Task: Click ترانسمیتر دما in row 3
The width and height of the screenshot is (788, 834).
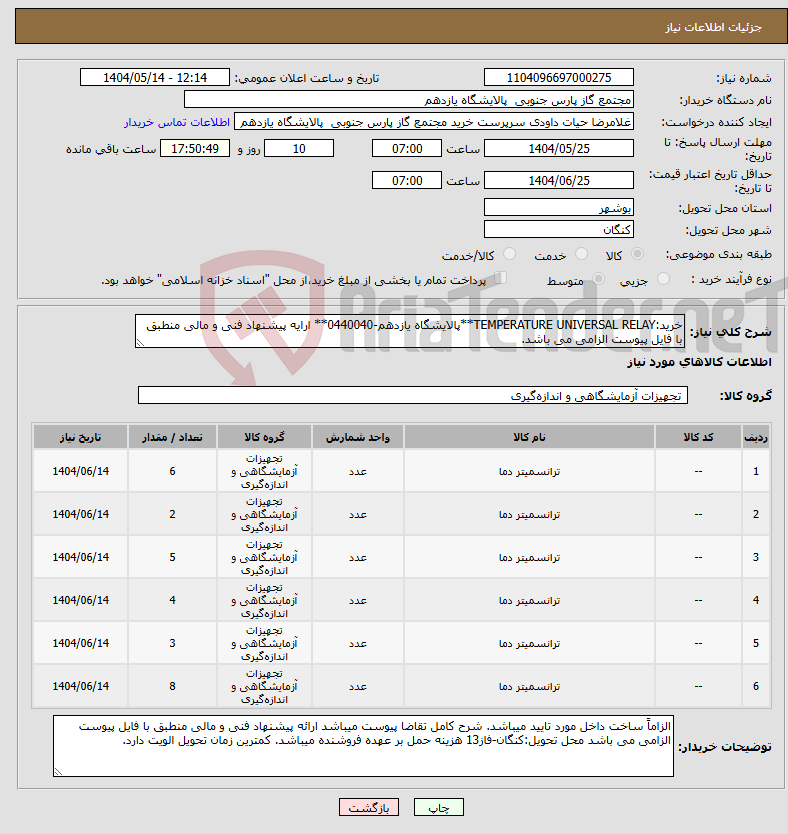Action: pyautogui.click(x=529, y=557)
